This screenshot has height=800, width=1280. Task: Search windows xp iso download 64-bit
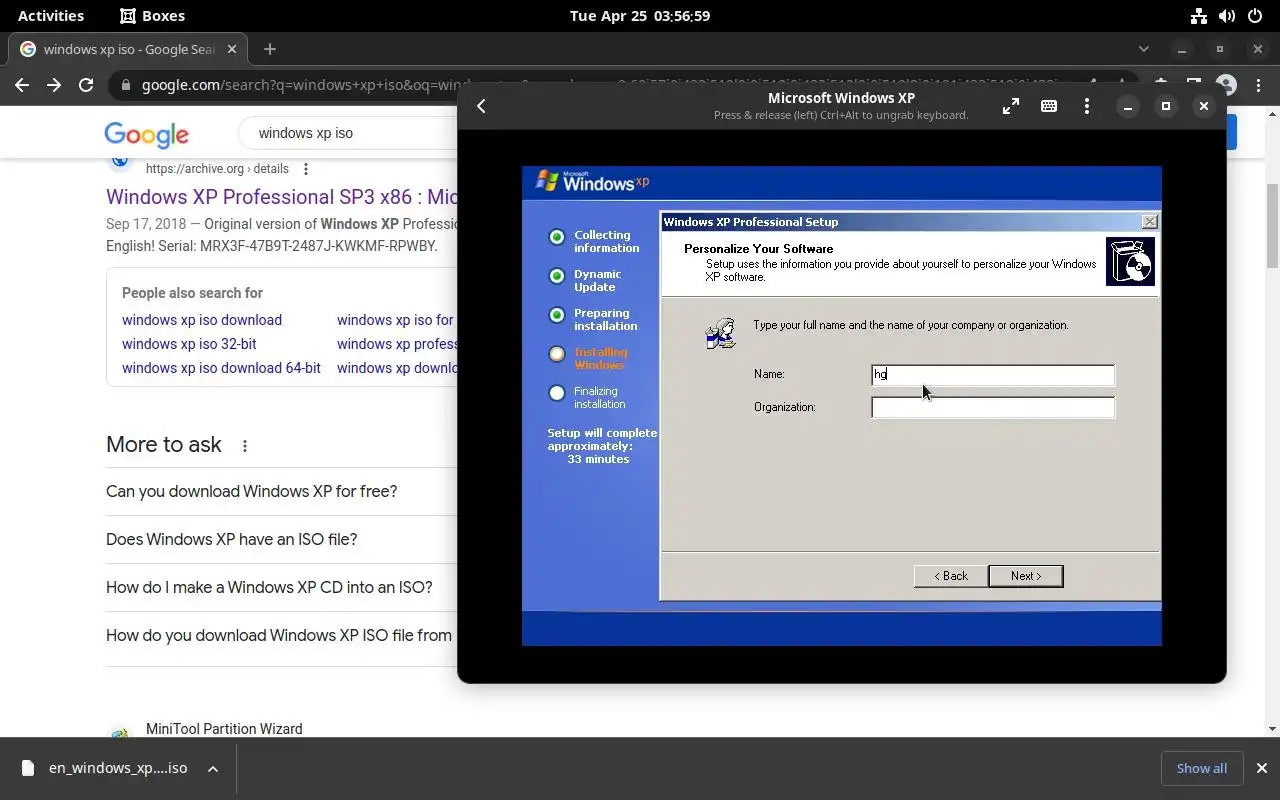pos(221,368)
